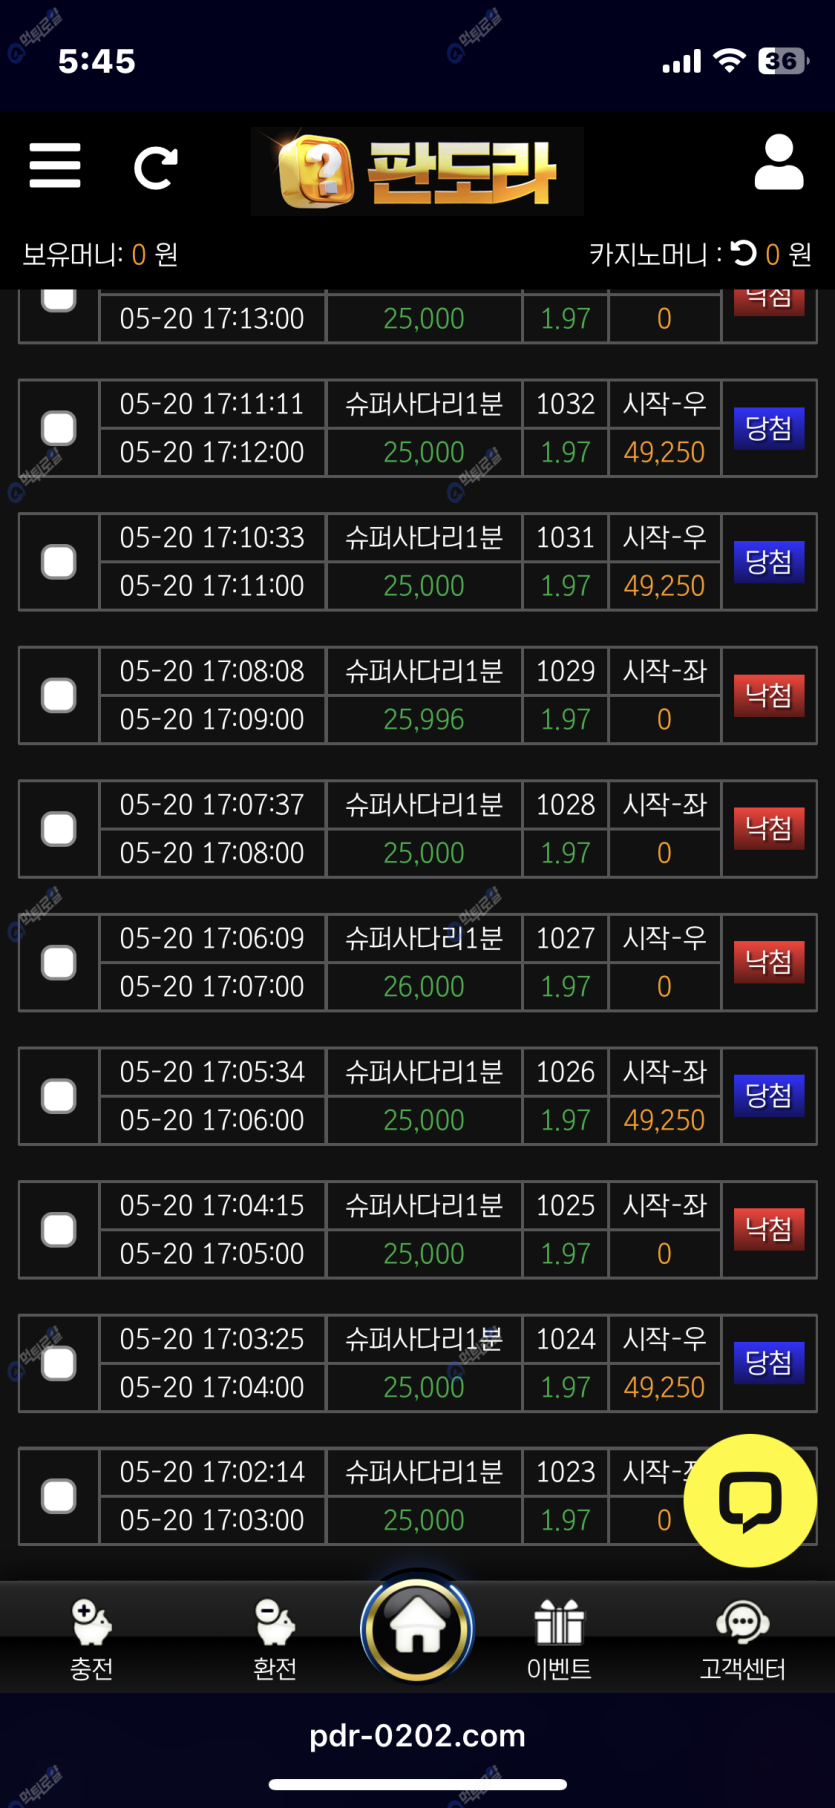Viewport: 835px width, 1808px height.
Task: Open the yellow live chat bubble
Action: [750, 1499]
